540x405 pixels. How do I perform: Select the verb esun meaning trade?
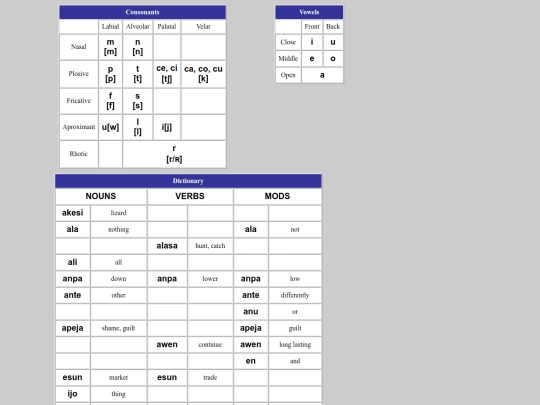point(167,377)
